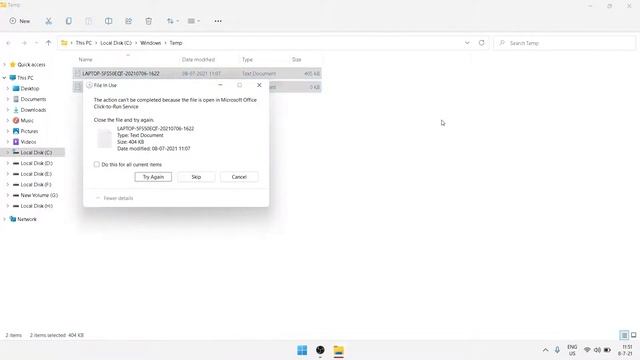The image size is (640, 360).
Task: Select This PC in navigation pane
Action: coord(25,78)
